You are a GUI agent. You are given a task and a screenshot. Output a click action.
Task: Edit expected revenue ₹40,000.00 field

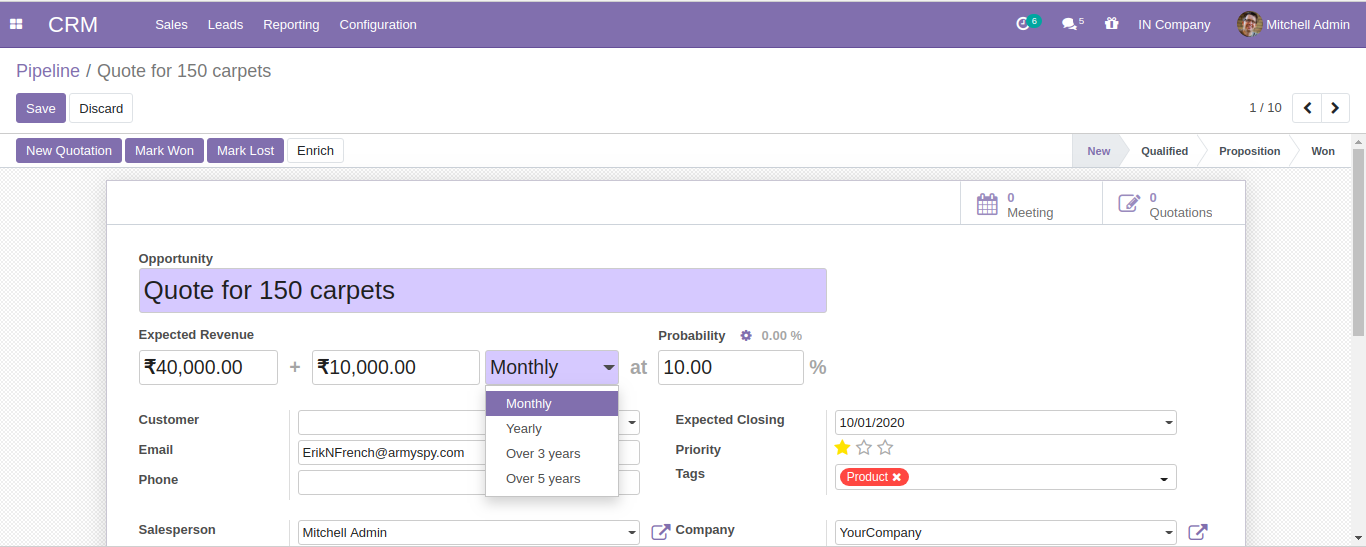click(208, 367)
